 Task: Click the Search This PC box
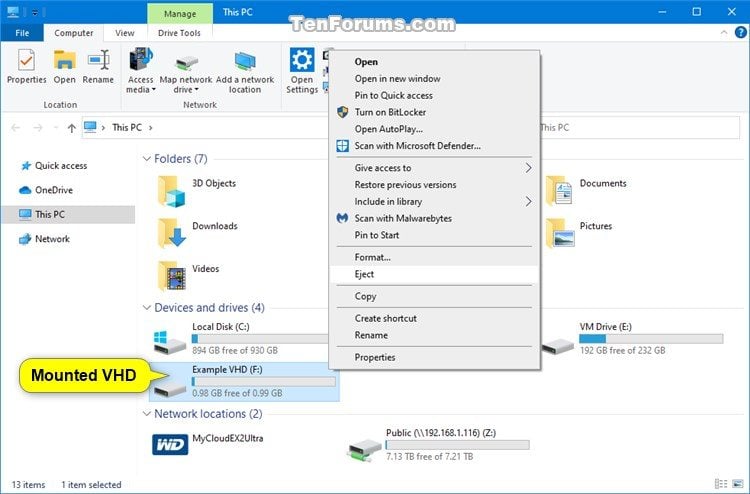[x=639, y=128]
